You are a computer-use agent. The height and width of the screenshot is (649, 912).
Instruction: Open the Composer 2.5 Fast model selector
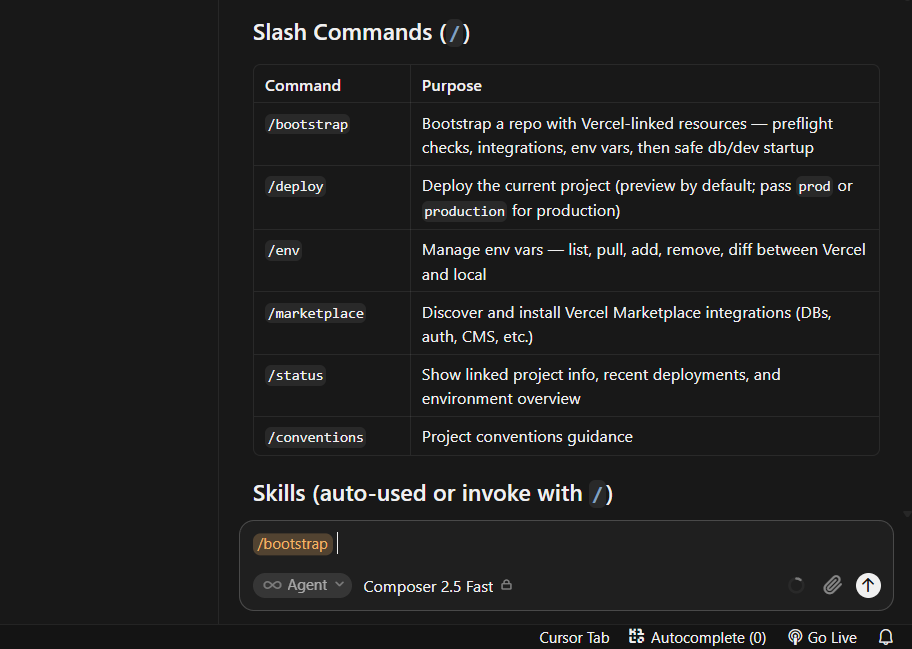[428, 586]
